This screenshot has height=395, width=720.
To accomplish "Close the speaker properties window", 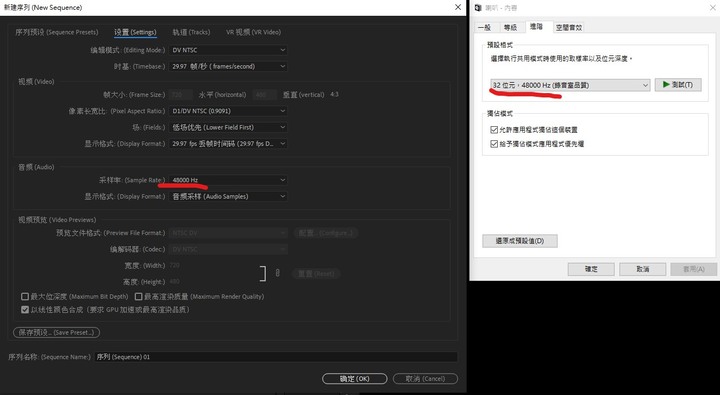I will coord(713,7).
